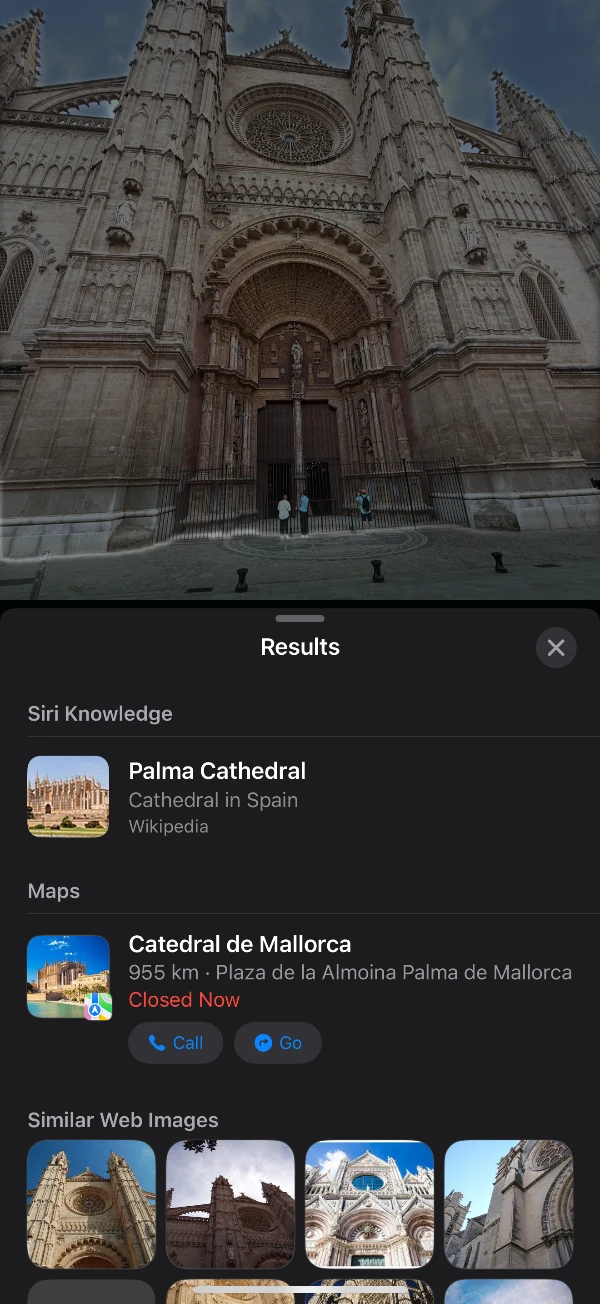Tap the sheet grabber handle above Results

(x=300, y=619)
